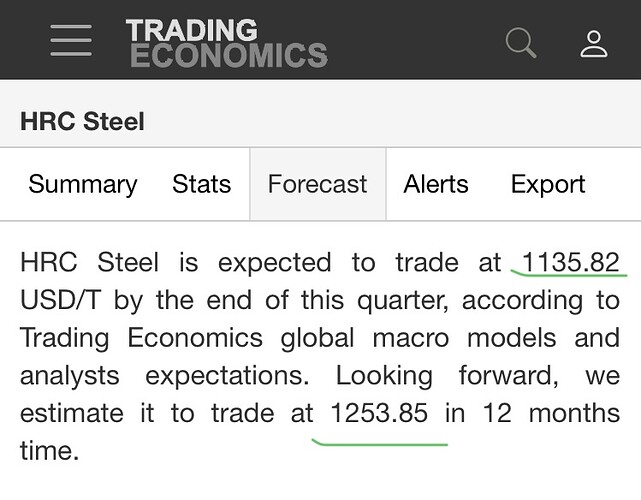The image size is (641, 500).
Task: Click the Trading Economics logo
Action: click(x=226, y=43)
